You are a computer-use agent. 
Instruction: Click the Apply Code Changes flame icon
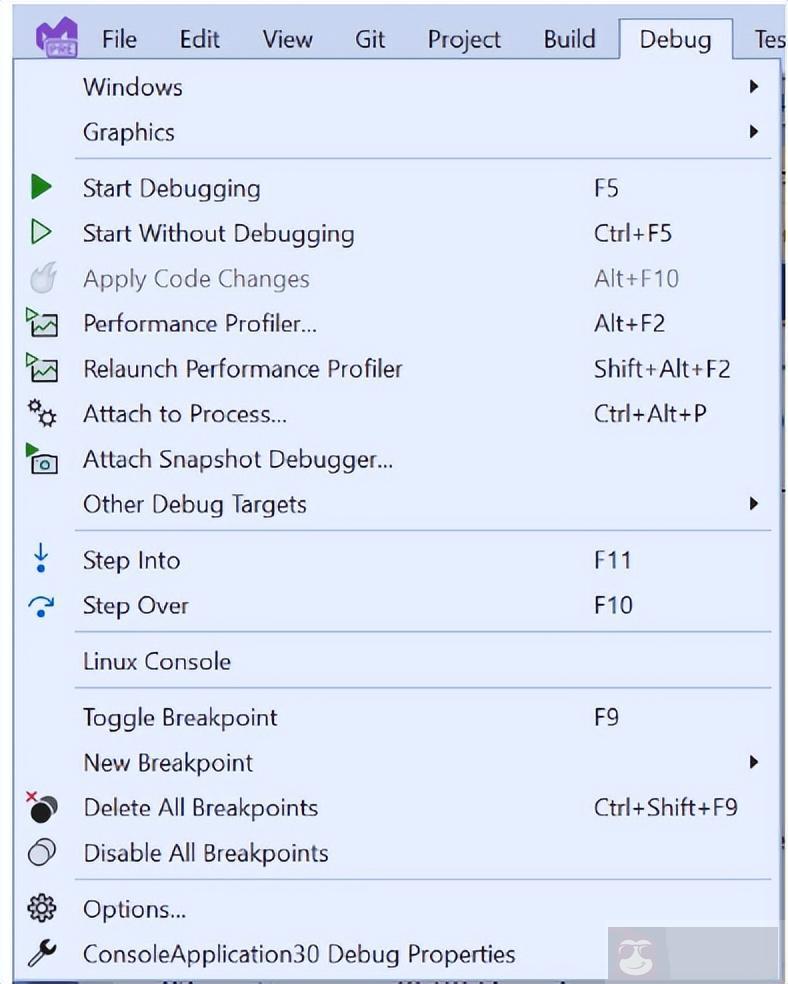41,278
